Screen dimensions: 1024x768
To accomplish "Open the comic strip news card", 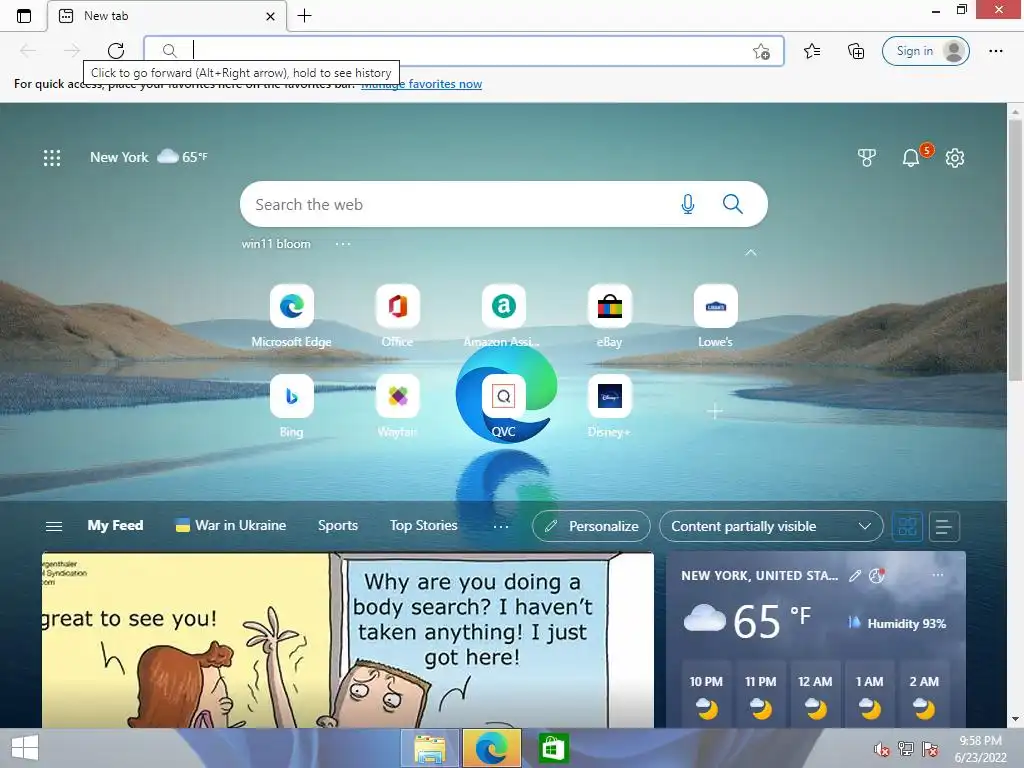I will pyautogui.click(x=347, y=640).
